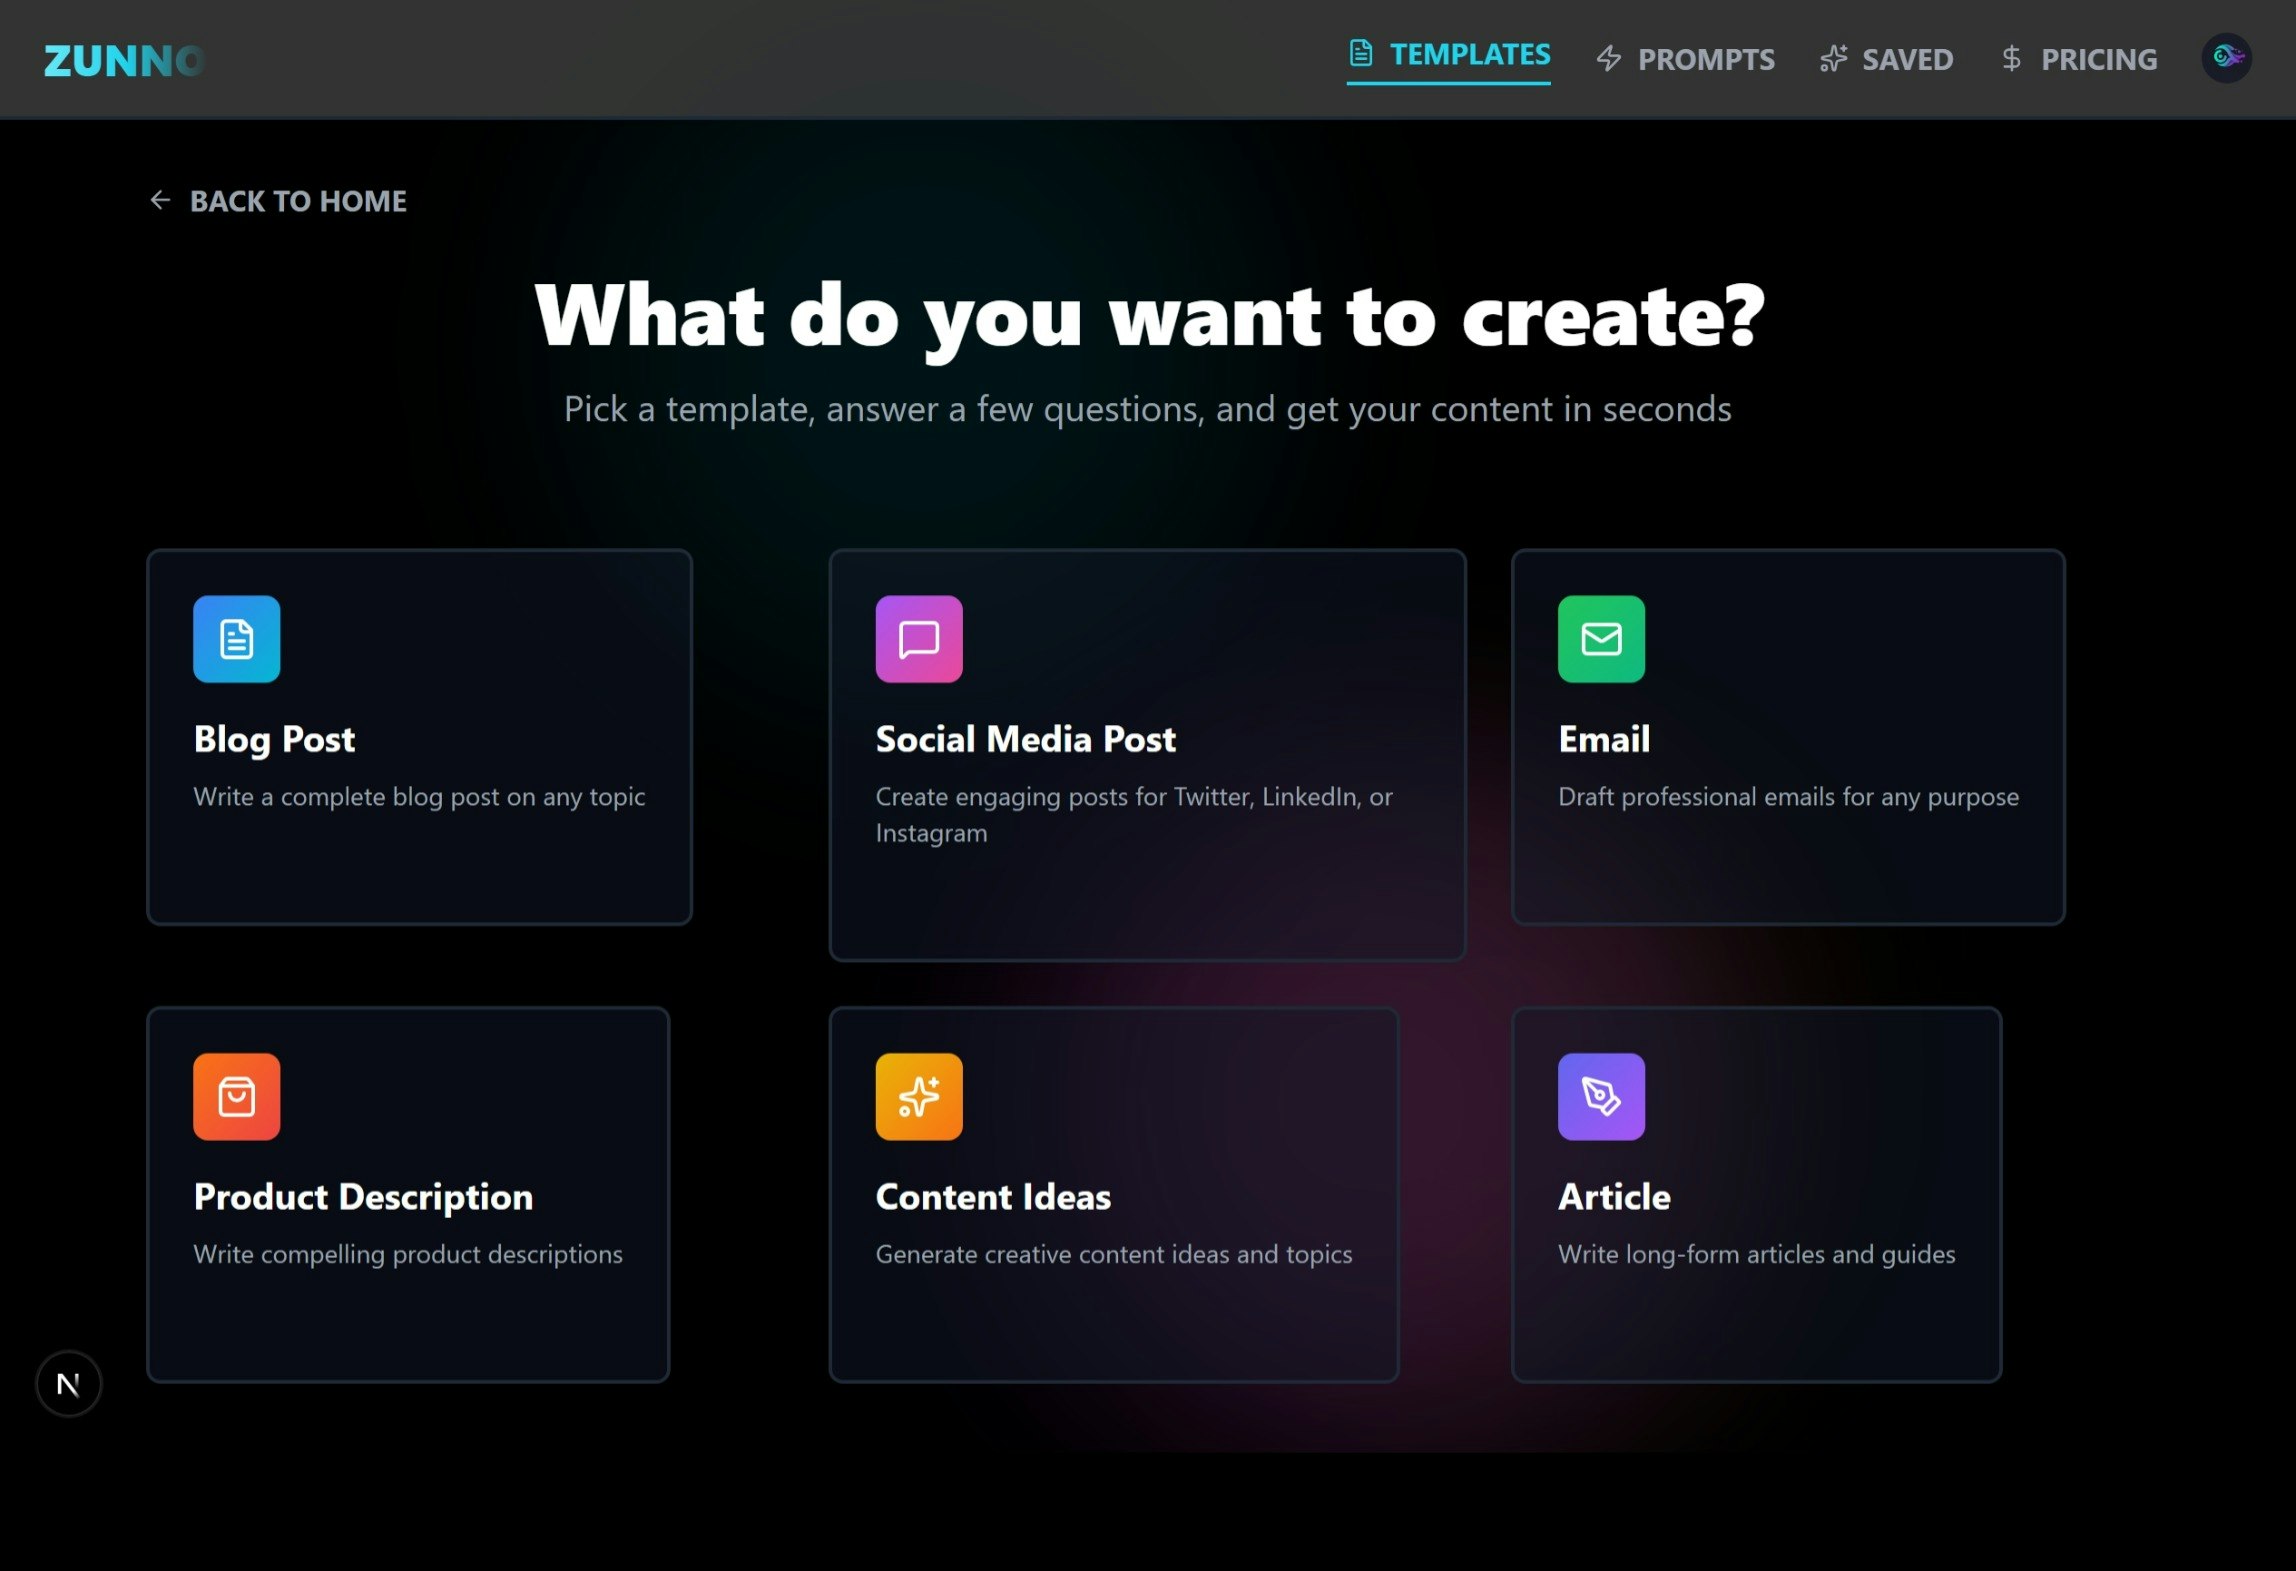Switch to the Saved tab
2296x1571 pixels.
click(x=1886, y=60)
